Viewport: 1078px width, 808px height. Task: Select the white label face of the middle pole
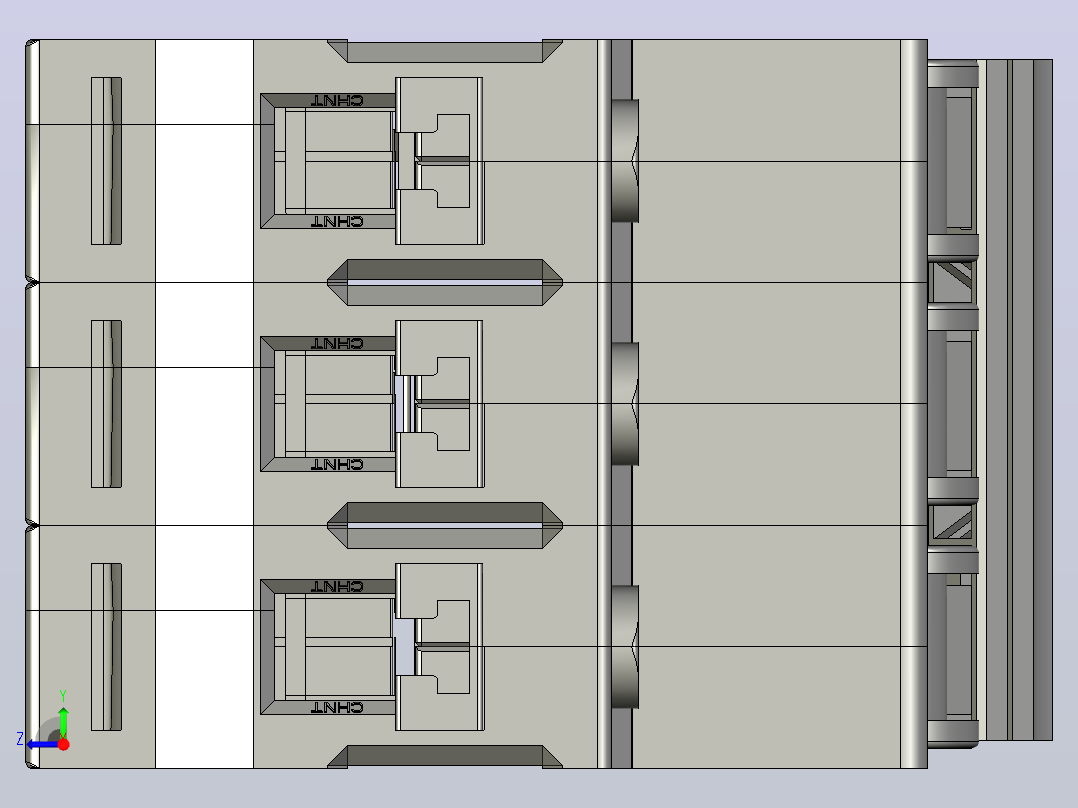click(204, 404)
